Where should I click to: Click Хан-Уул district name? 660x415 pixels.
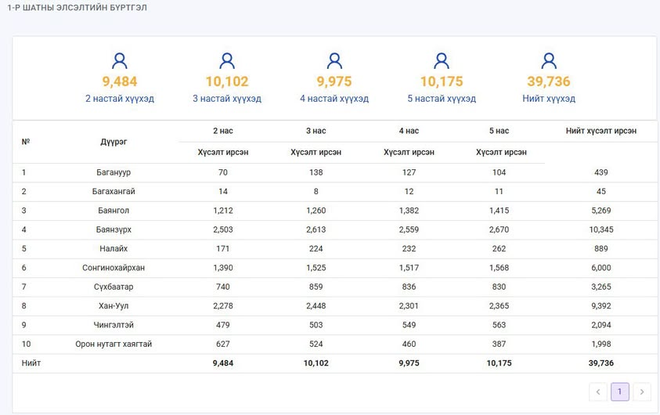click(114, 306)
